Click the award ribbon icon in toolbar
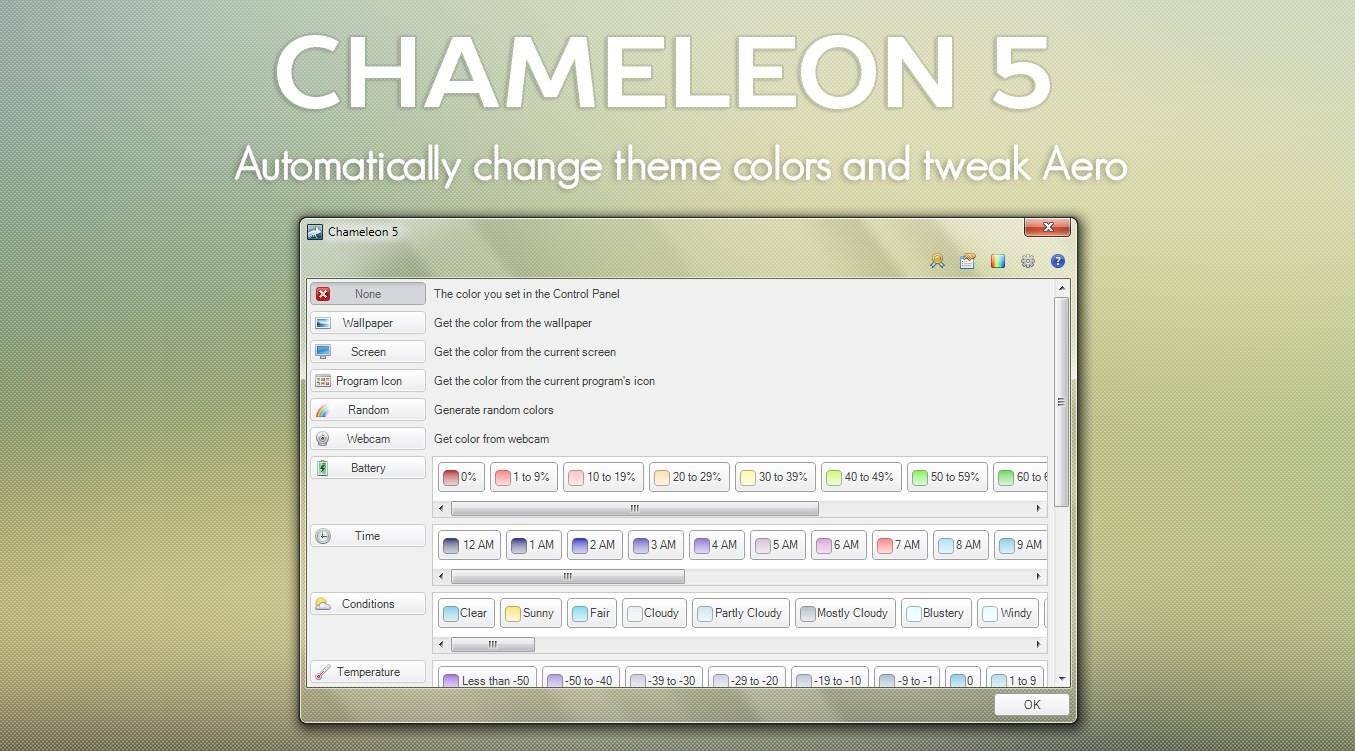The height and width of the screenshot is (751, 1355). click(x=937, y=261)
